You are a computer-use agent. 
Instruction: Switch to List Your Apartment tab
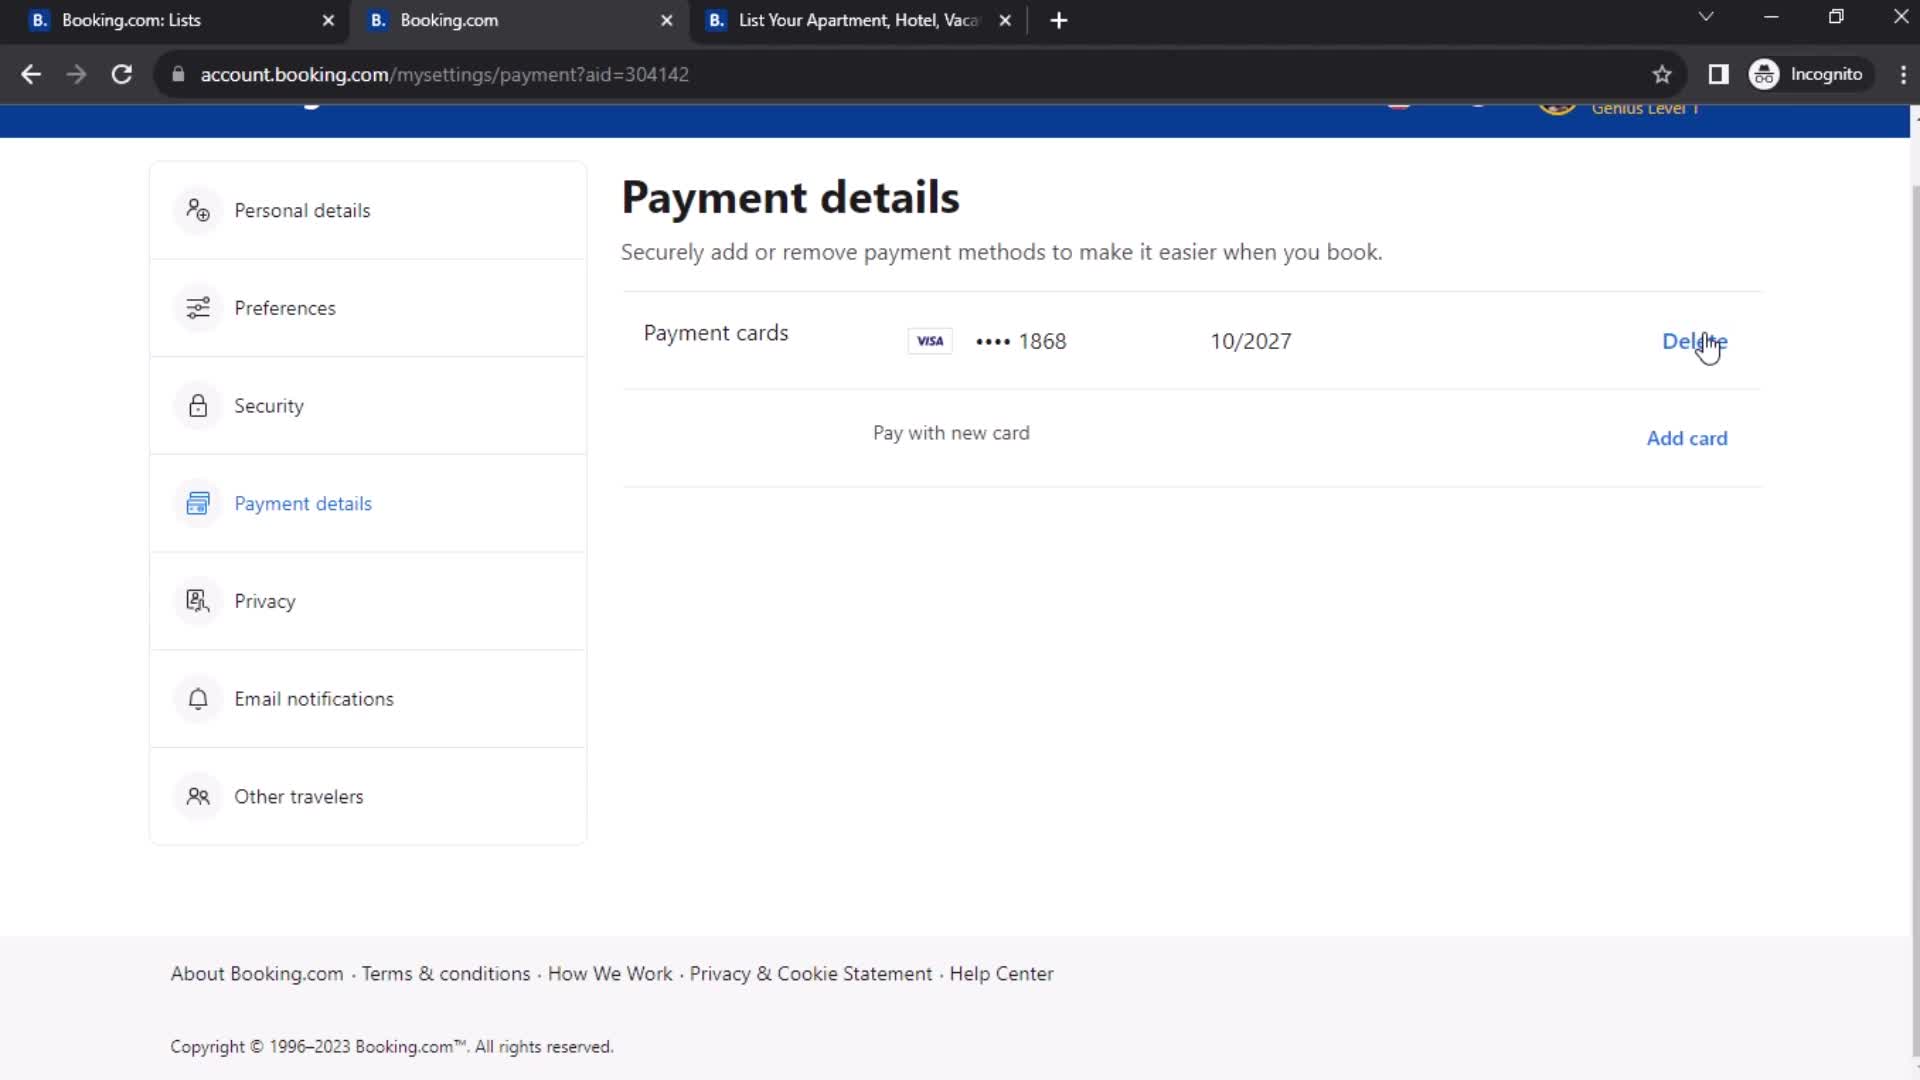(858, 20)
